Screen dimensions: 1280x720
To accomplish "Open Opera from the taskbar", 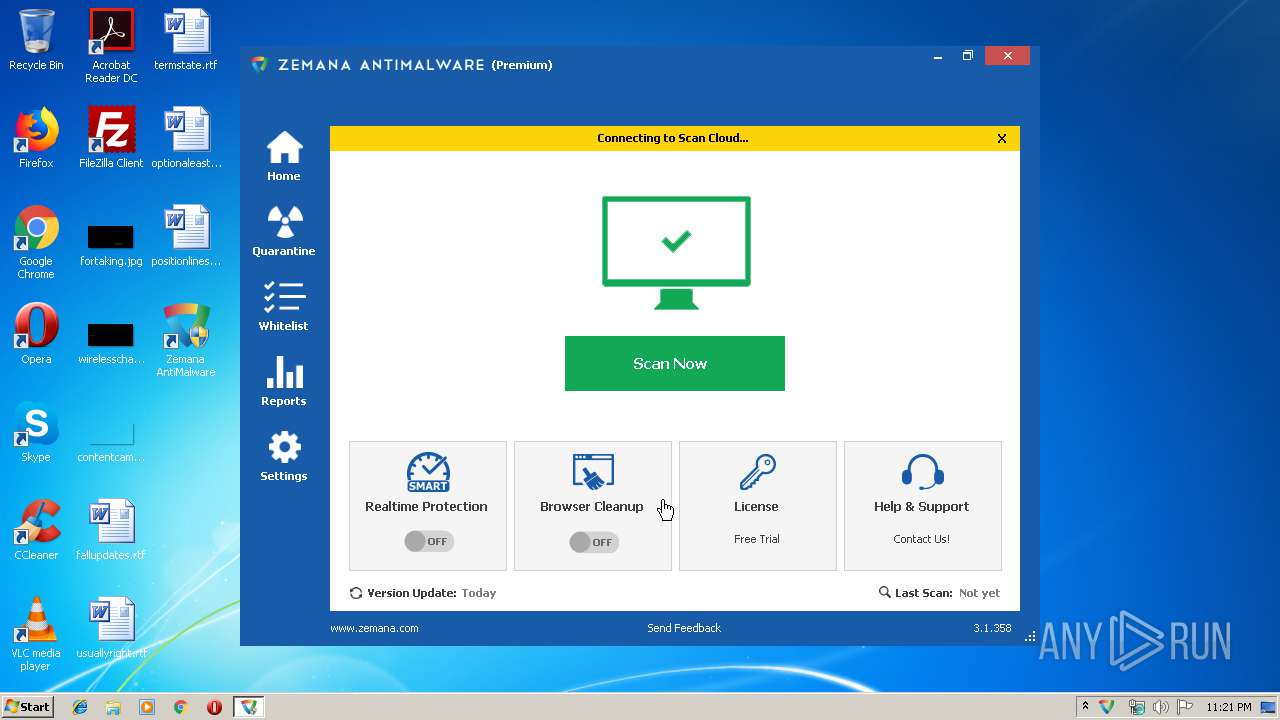I will click(x=214, y=707).
